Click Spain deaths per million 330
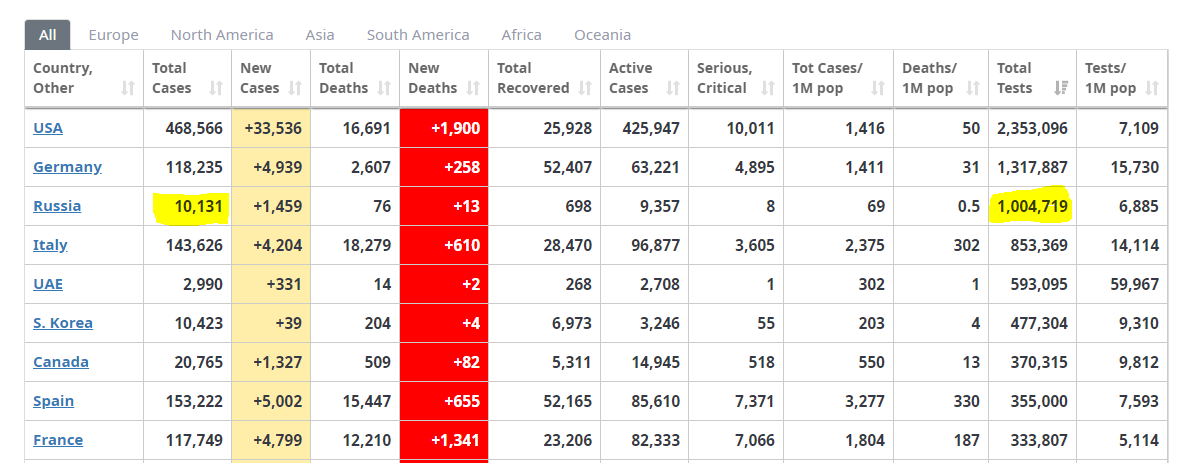This screenshot has height=463, width=1180. point(967,401)
